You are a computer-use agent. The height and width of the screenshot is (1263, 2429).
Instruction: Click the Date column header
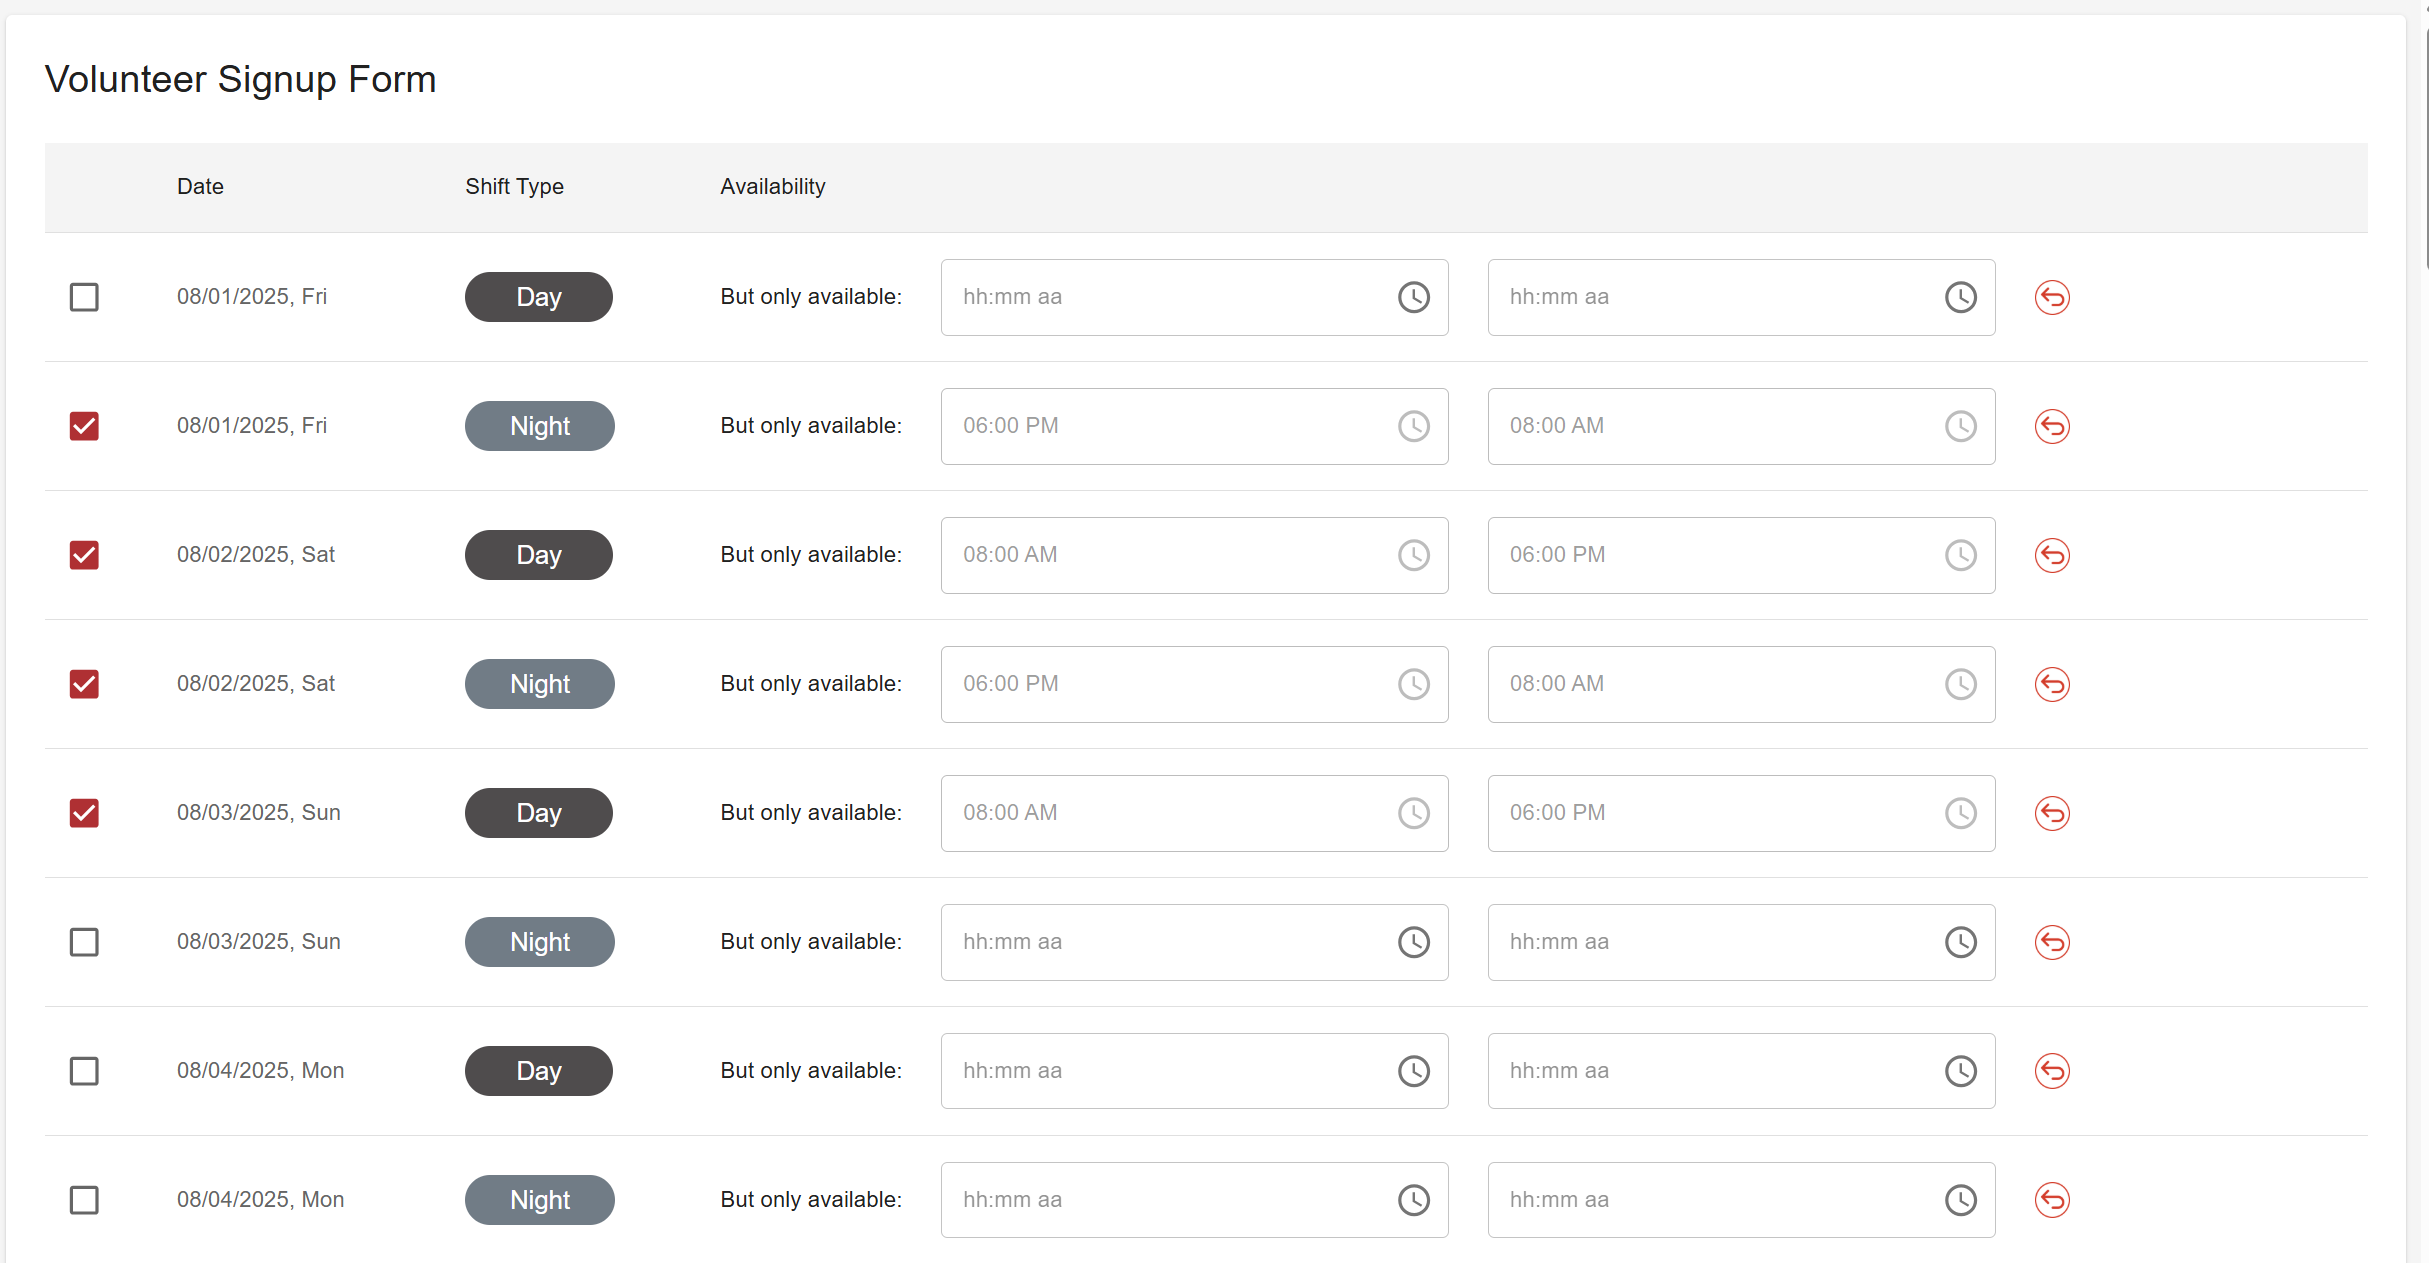(x=200, y=187)
